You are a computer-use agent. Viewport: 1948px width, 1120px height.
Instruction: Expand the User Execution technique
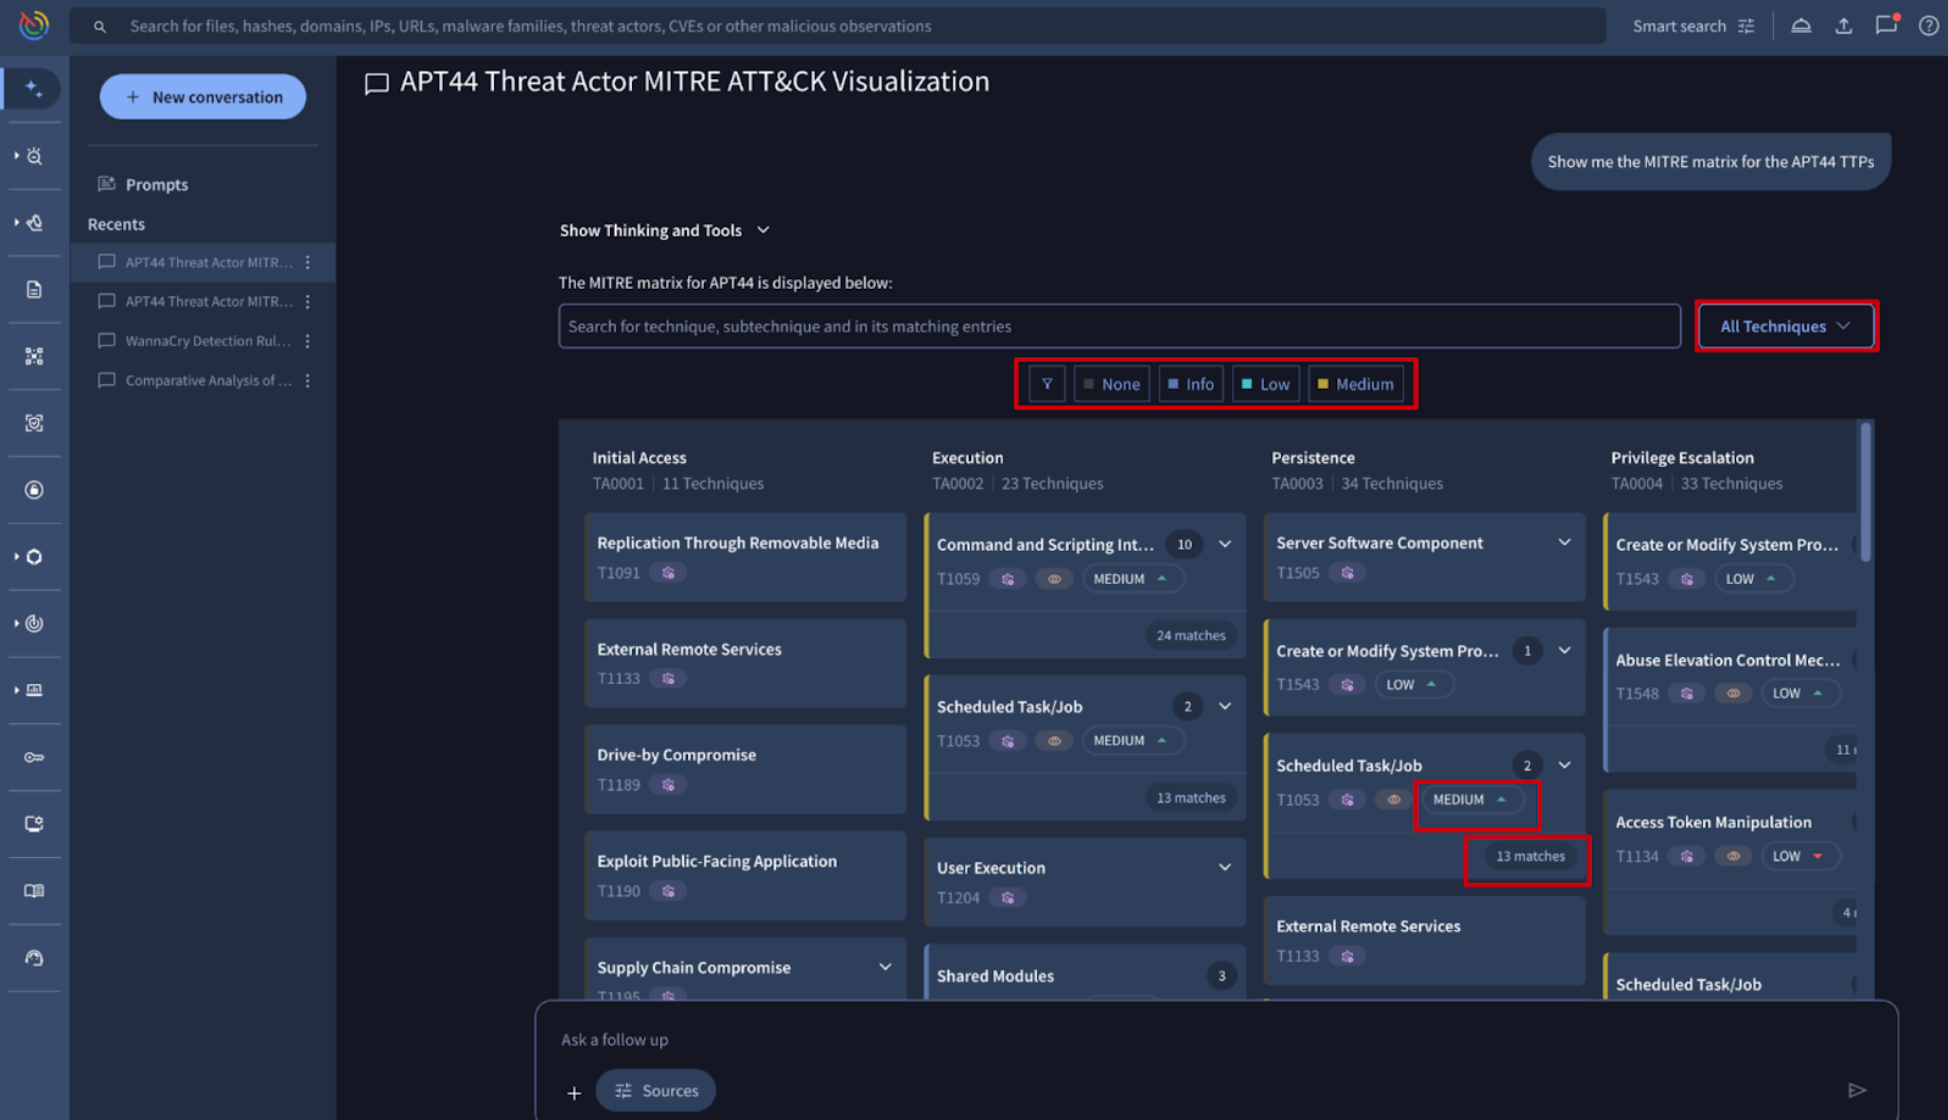[1224, 867]
